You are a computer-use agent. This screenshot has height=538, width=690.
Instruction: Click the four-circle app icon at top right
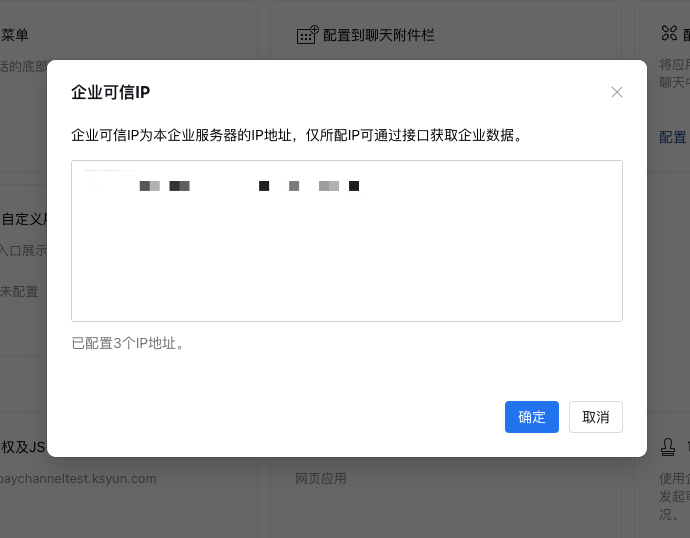coord(669,33)
